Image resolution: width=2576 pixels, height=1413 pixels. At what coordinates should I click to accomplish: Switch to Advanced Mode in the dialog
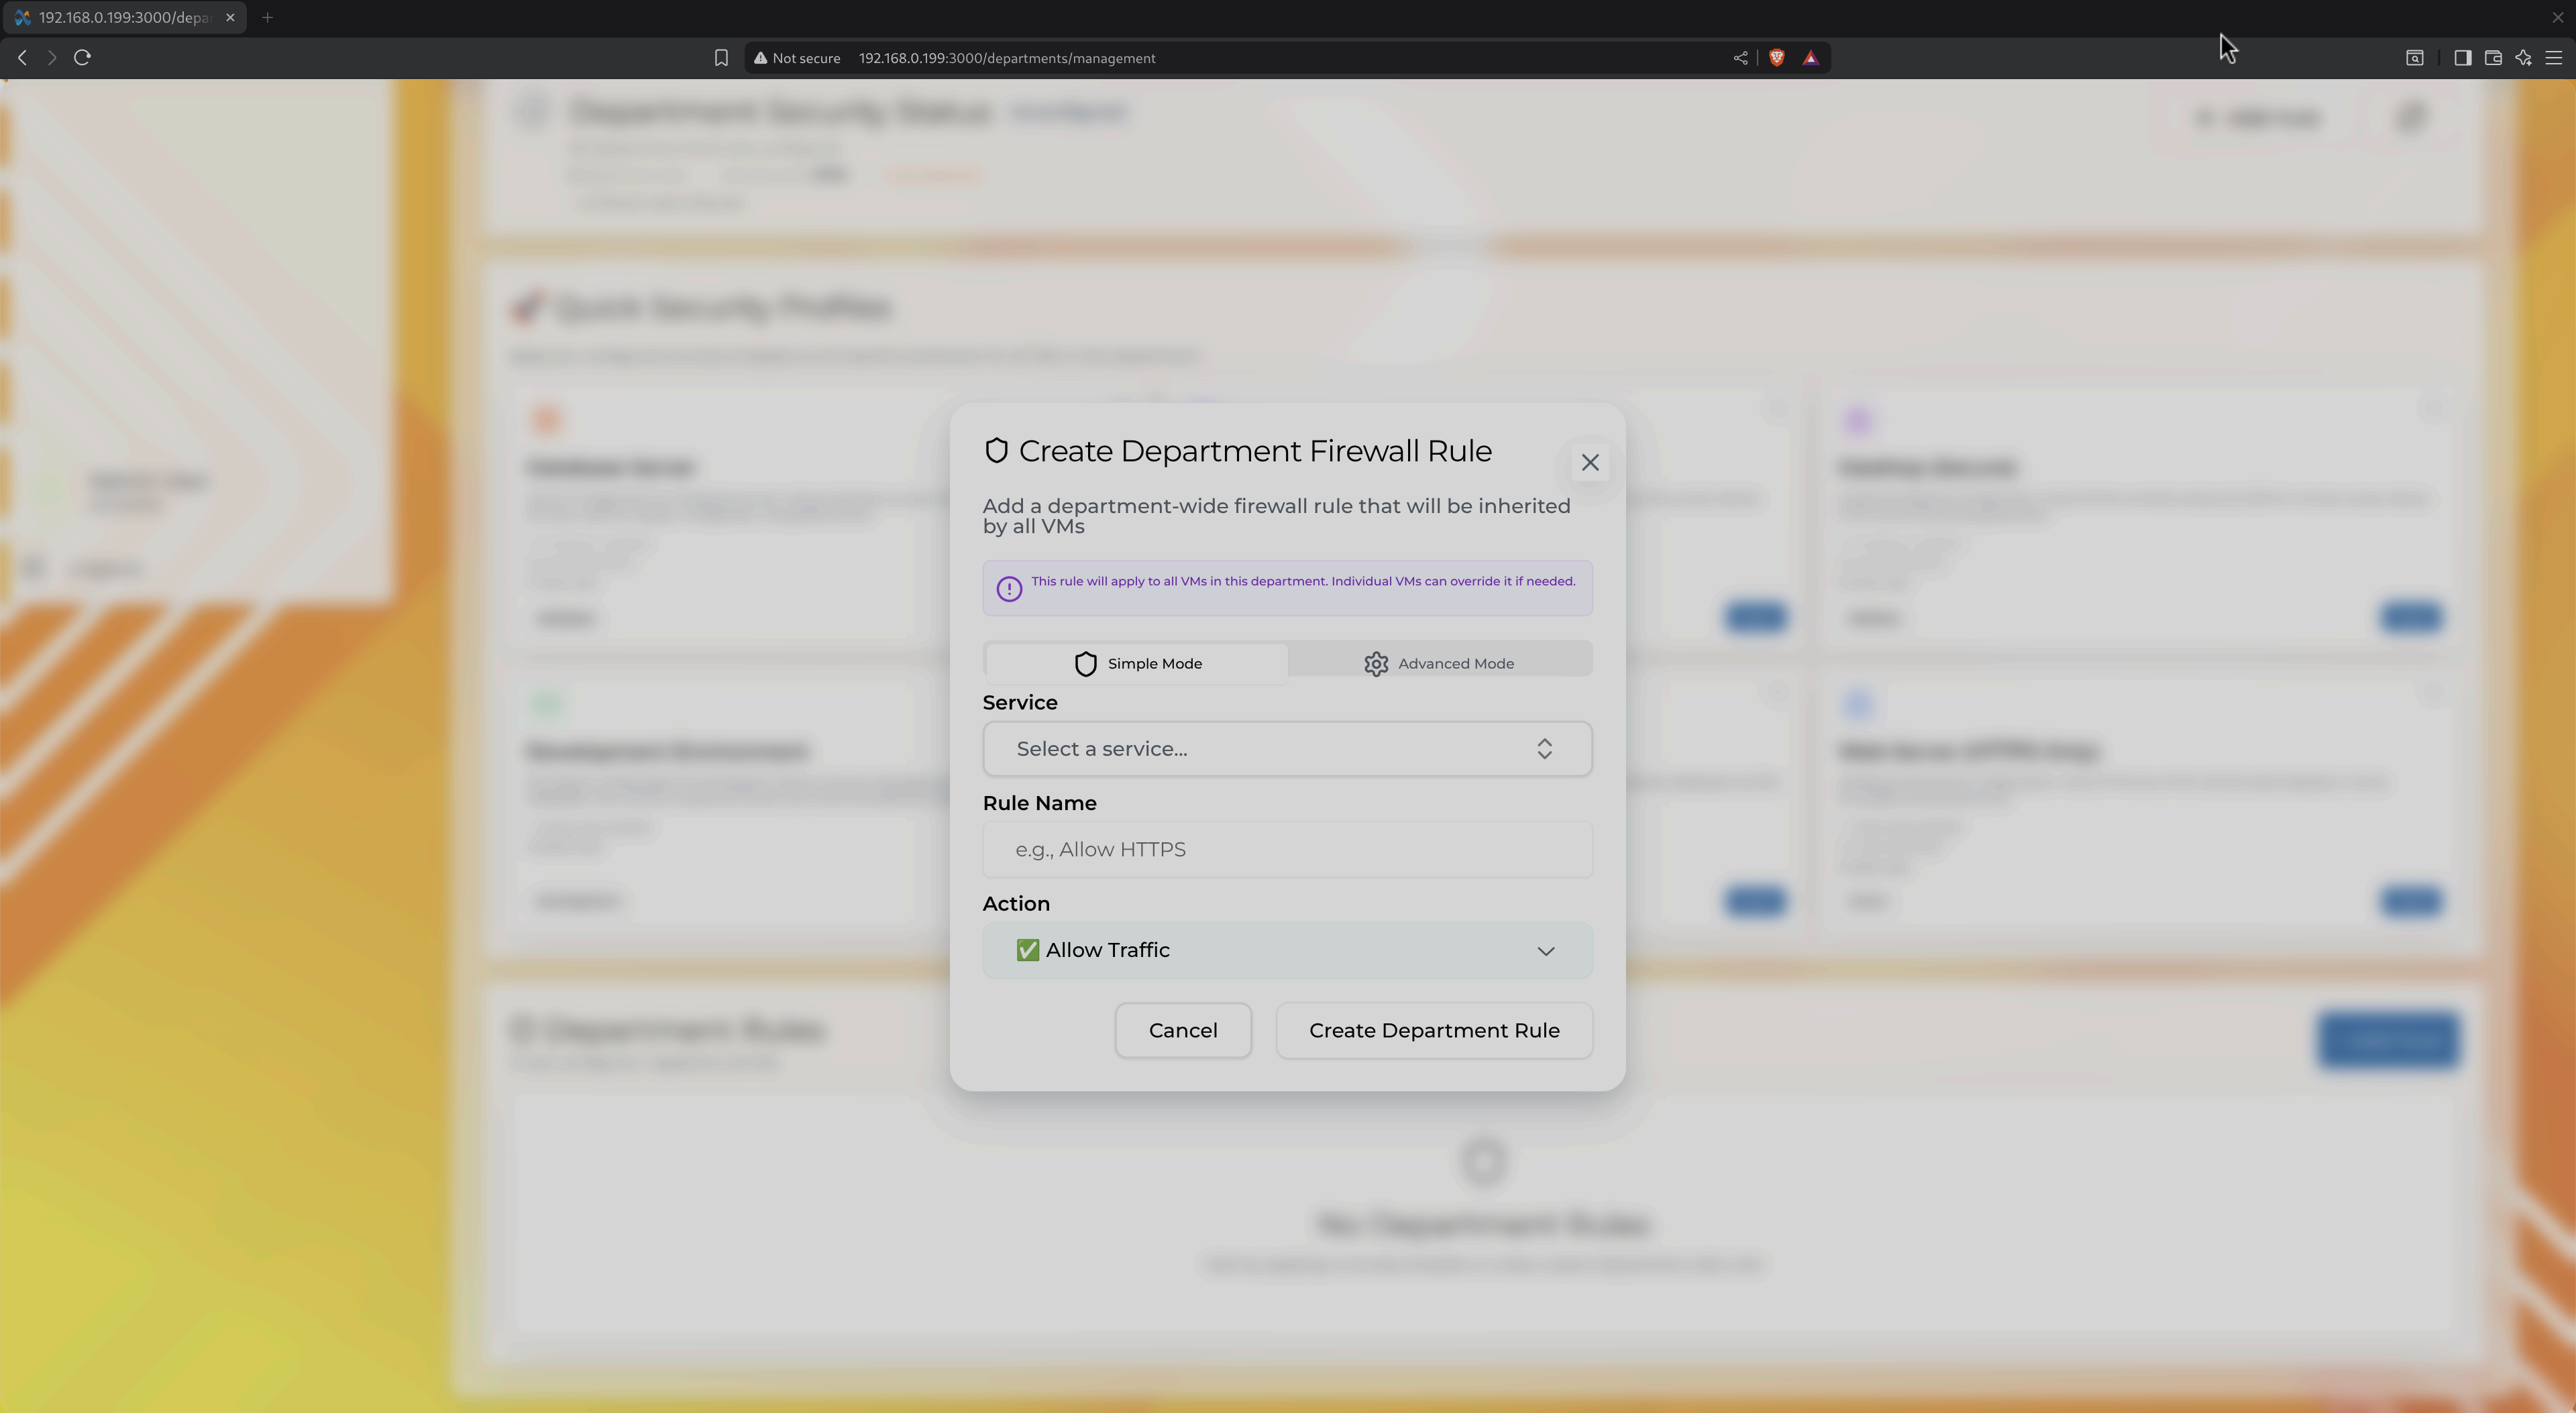1440,662
